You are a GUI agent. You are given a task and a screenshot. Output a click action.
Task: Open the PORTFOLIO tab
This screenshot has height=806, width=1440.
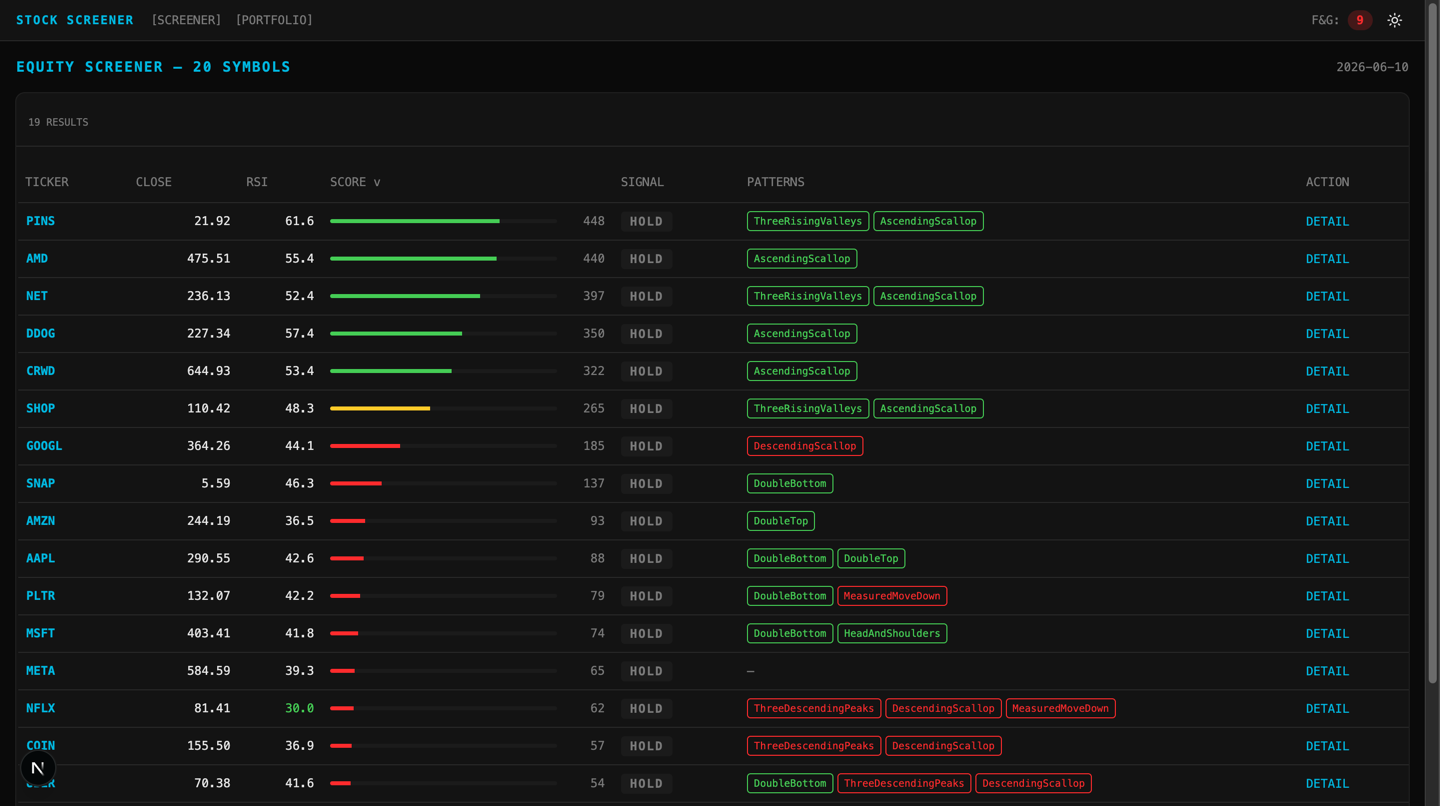coord(274,20)
